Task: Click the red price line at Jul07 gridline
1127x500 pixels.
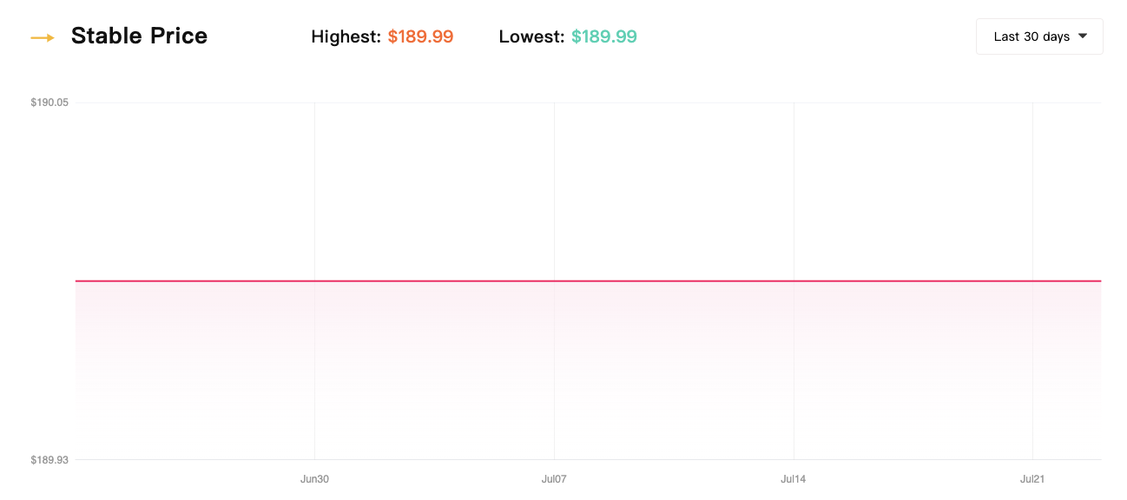Action: pos(554,281)
